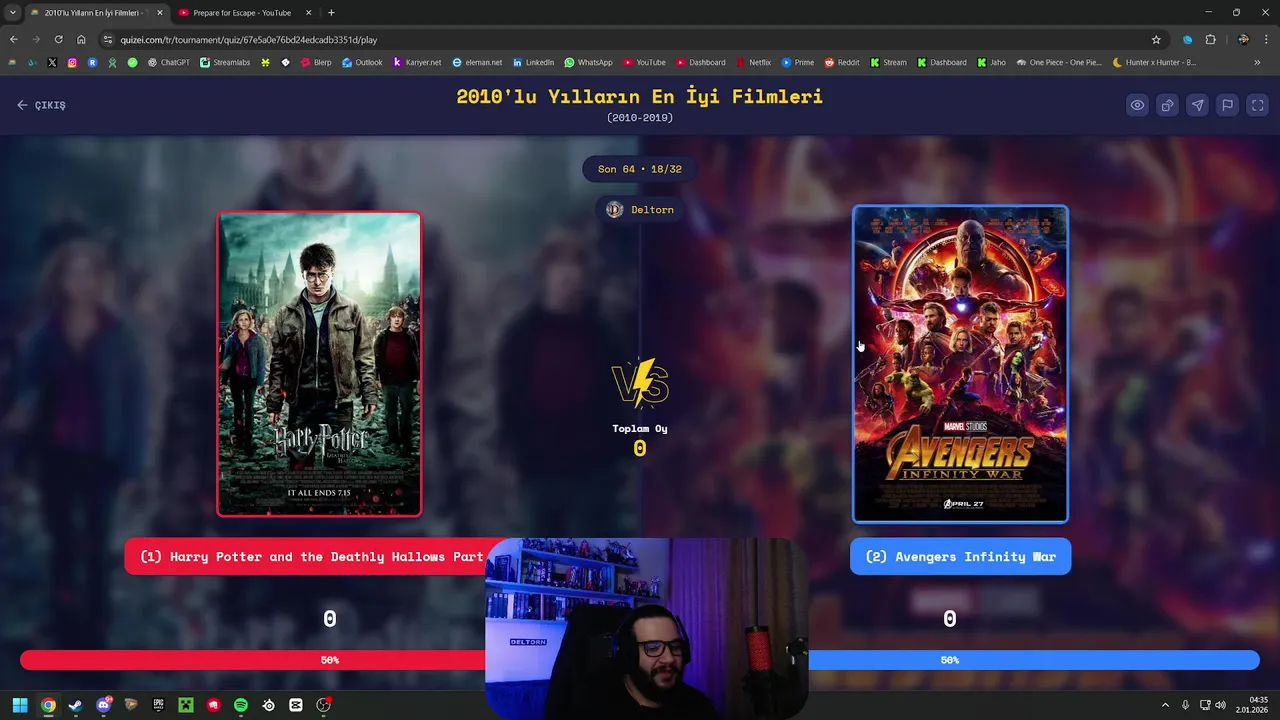Click the quizei.com address bar

(630, 40)
